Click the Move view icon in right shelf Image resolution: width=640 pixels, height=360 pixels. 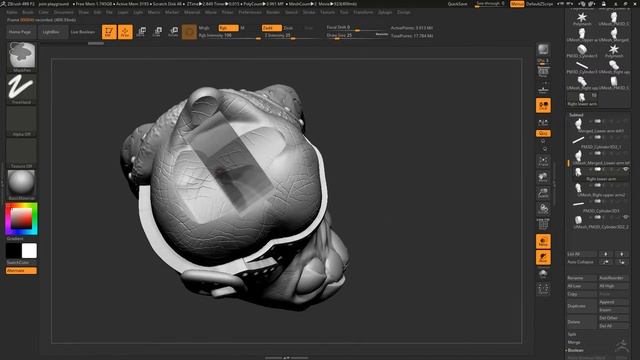(x=543, y=177)
